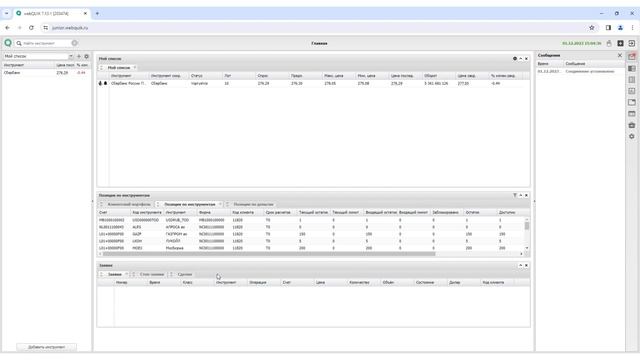640x360 pixels.
Task: Switch to Позиции по деньгам tab
Action: [x=253, y=204]
